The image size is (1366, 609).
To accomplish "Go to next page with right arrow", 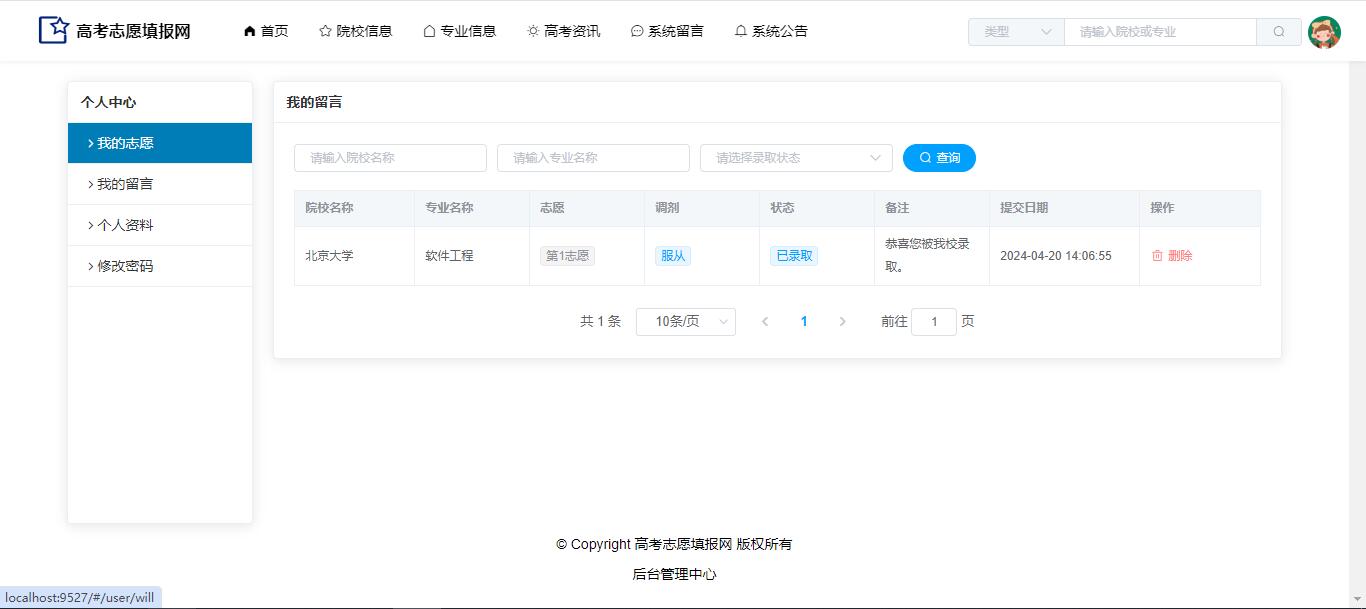I will pyautogui.click(x=842, y=322).
